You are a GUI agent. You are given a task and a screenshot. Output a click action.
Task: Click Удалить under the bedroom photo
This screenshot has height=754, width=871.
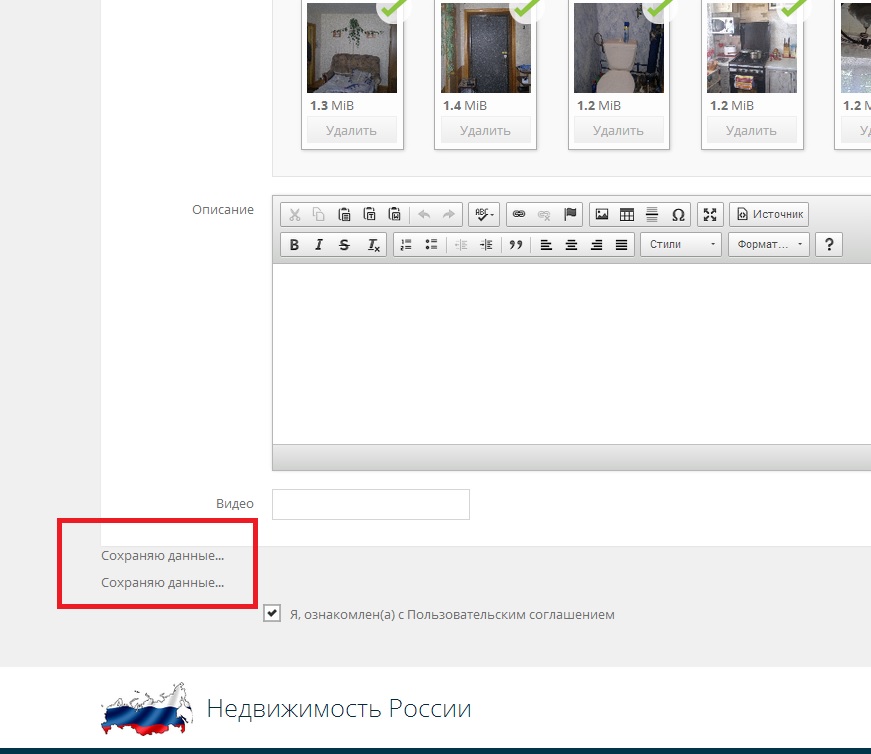351,130
